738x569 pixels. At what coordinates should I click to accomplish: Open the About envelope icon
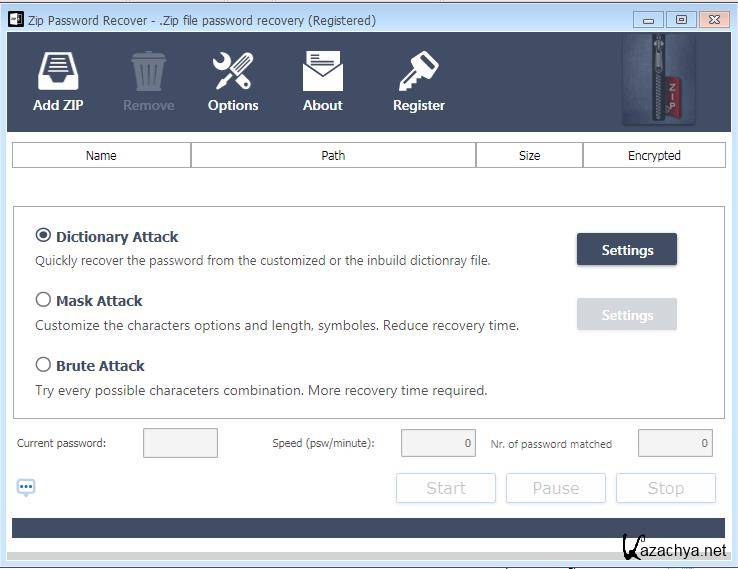(323, 72)
